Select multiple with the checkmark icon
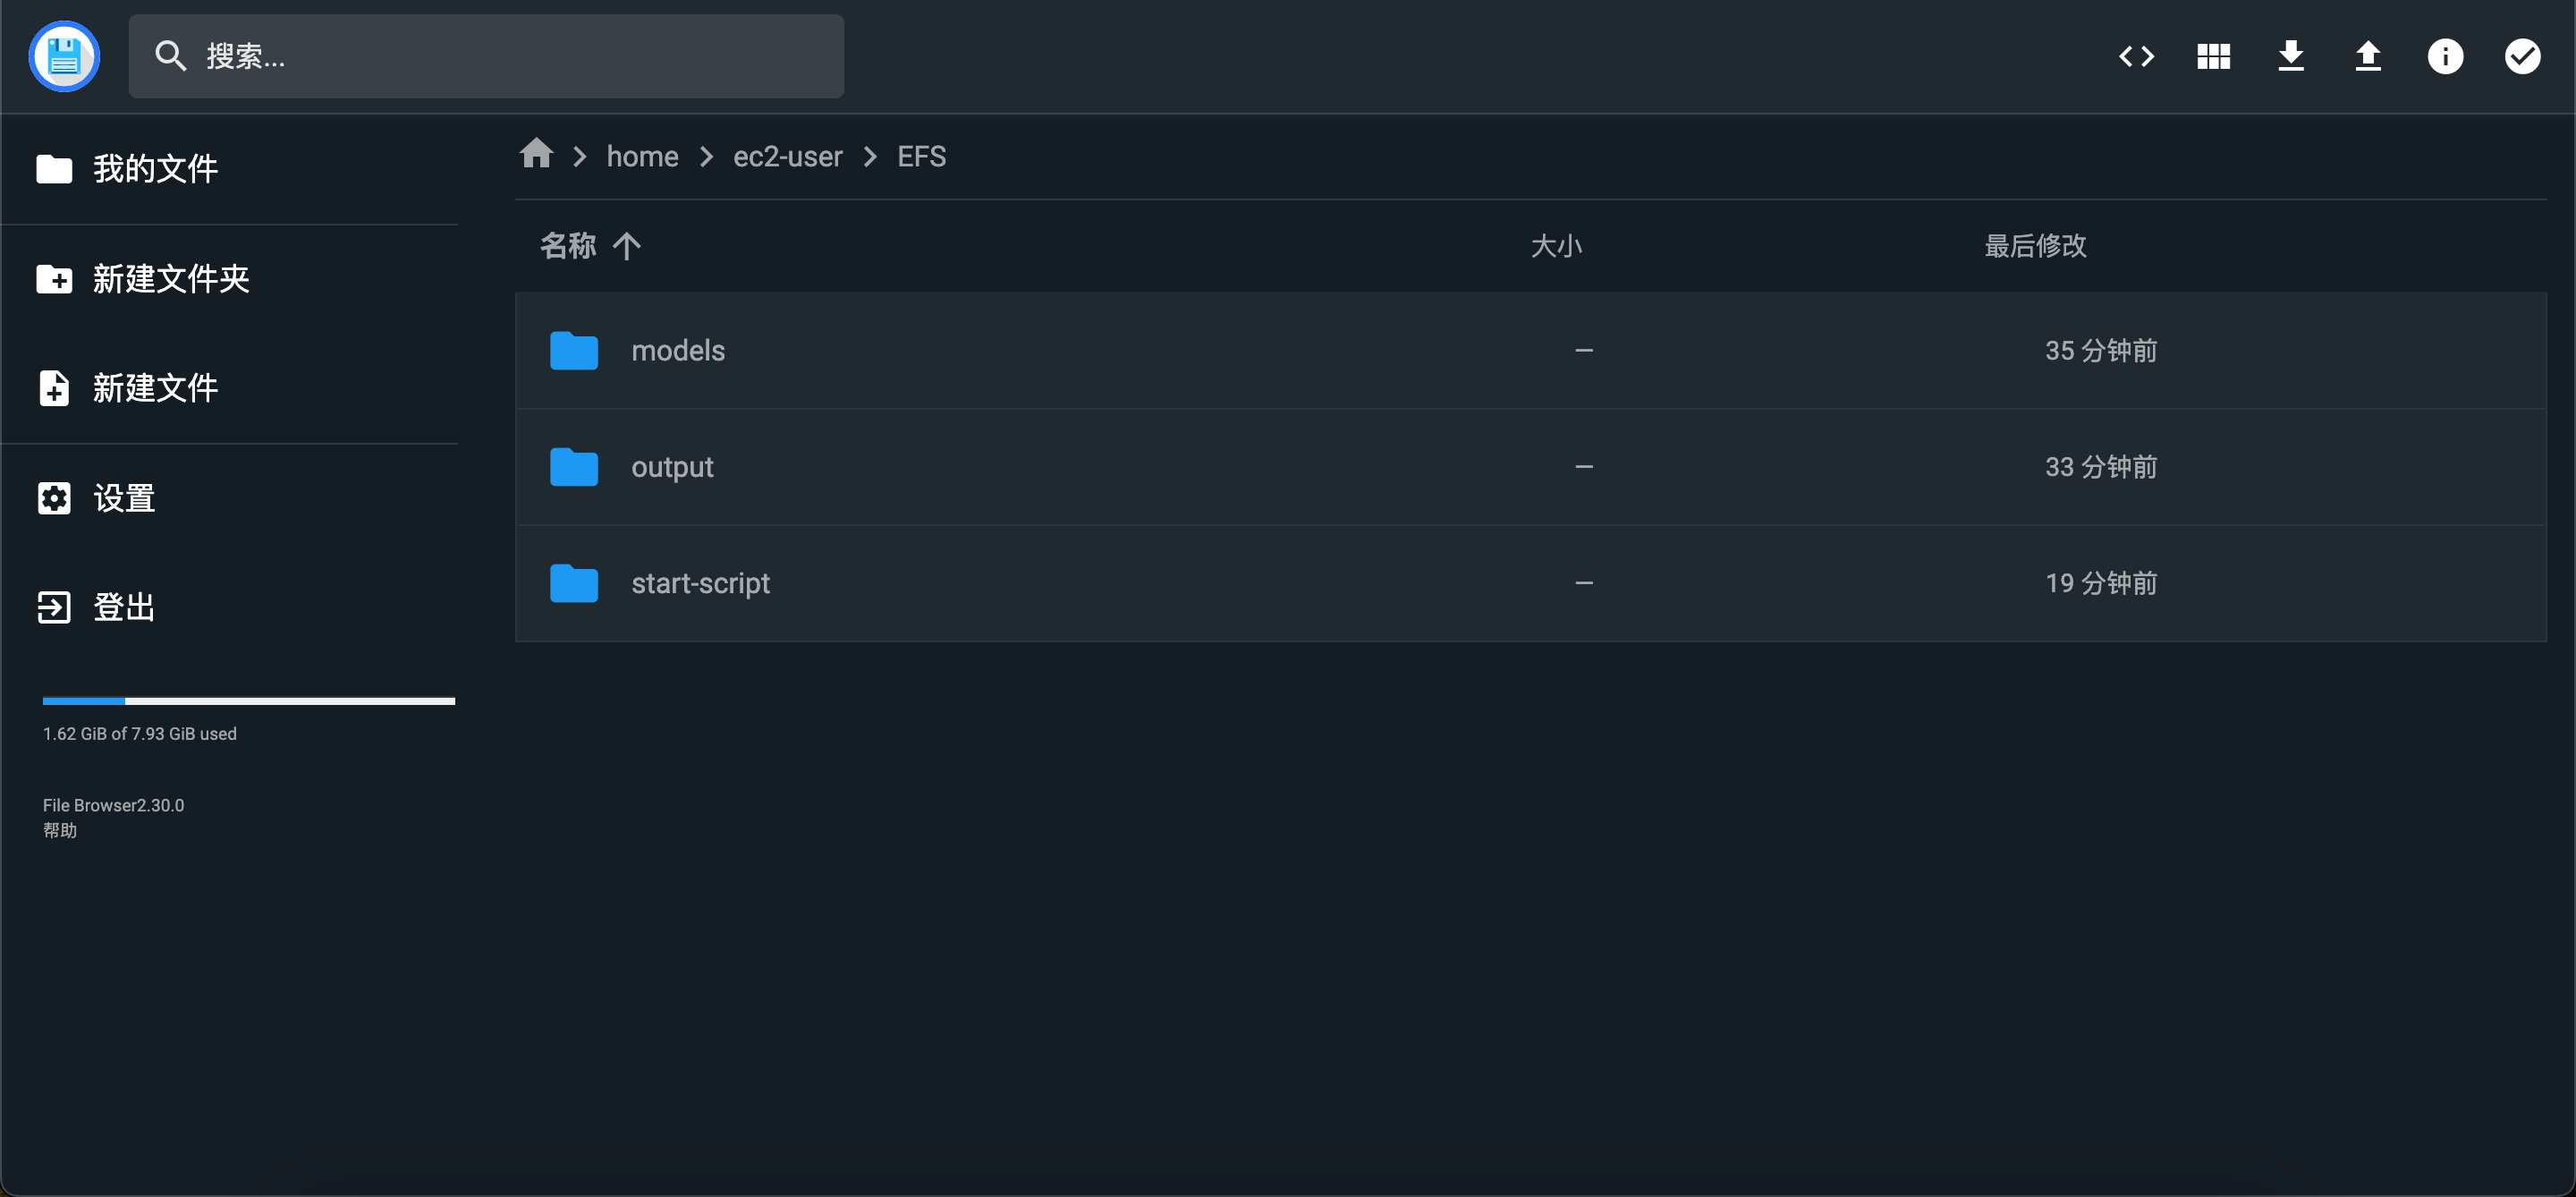The height and width of the screenshot is (1197, 2576). pyautogui.click(x=2522, y=56)
